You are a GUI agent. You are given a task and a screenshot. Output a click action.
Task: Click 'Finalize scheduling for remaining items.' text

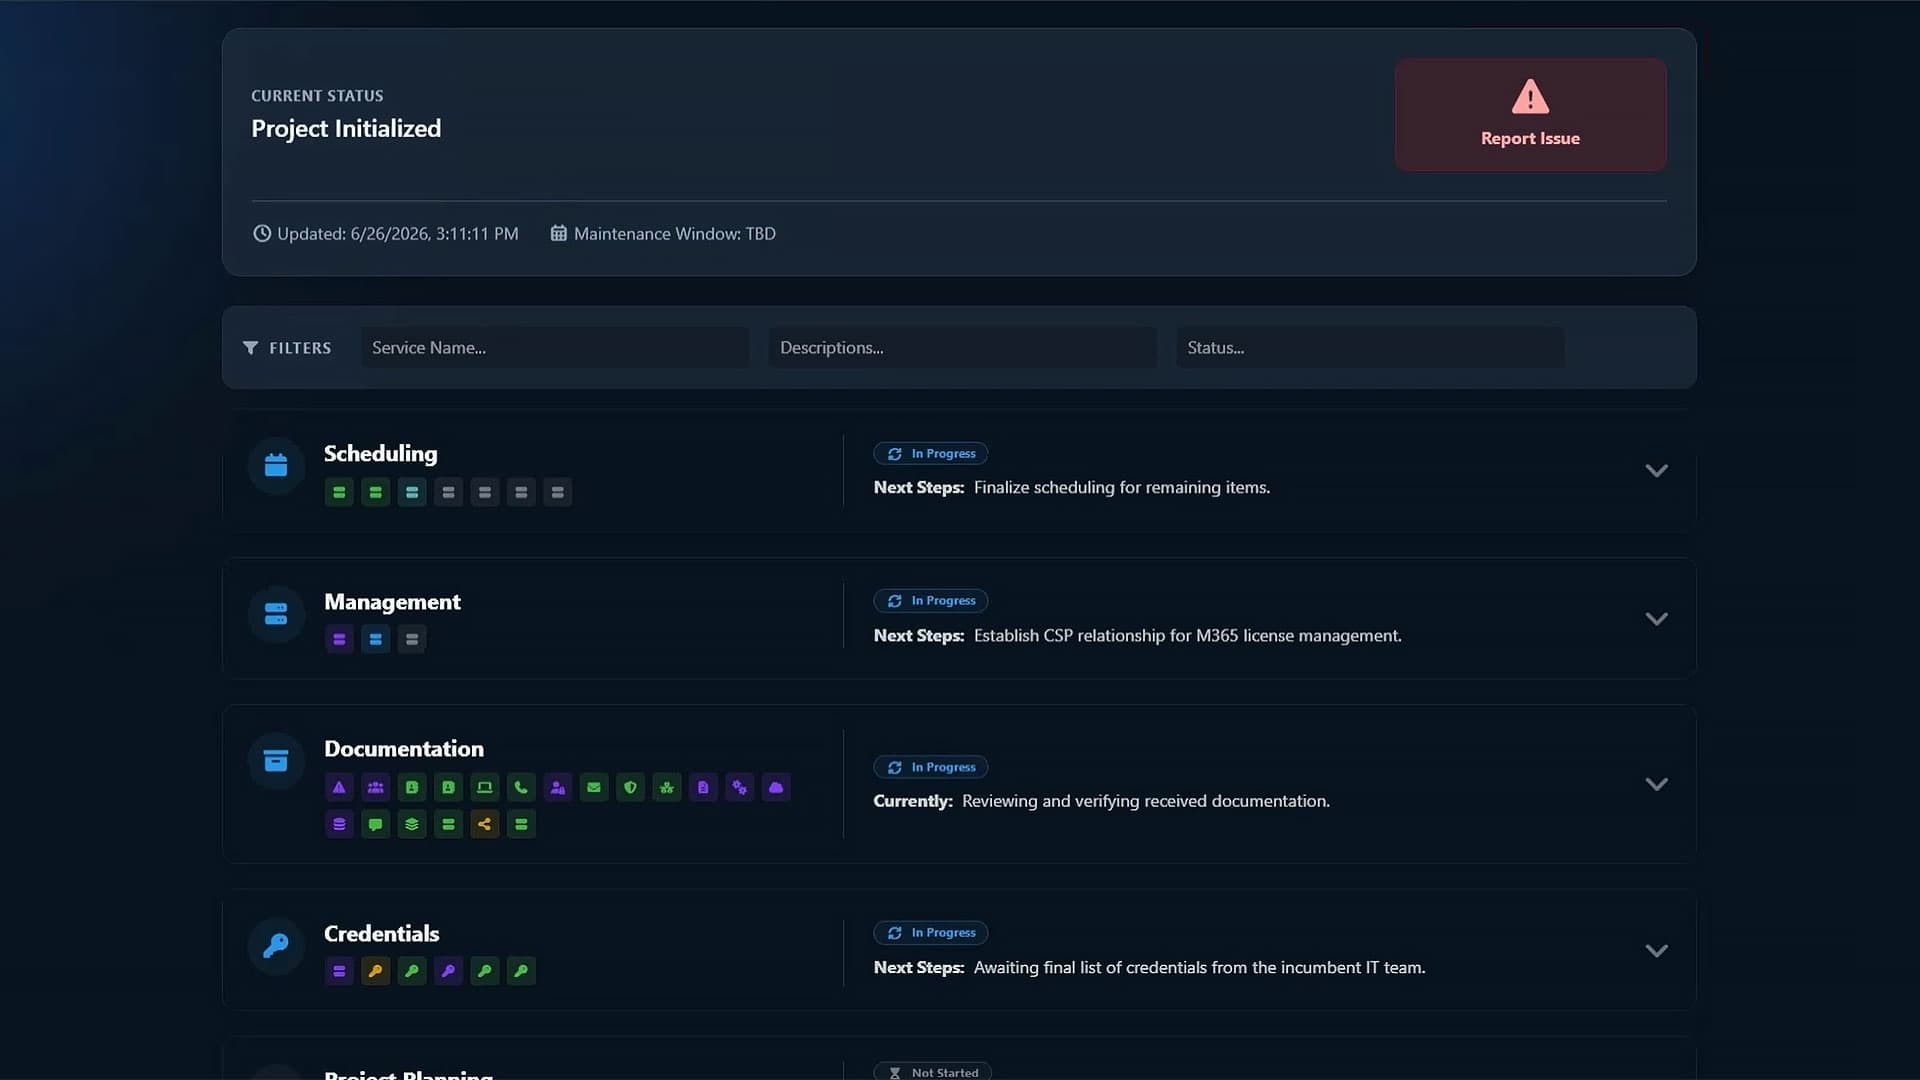click(1122, 488)
